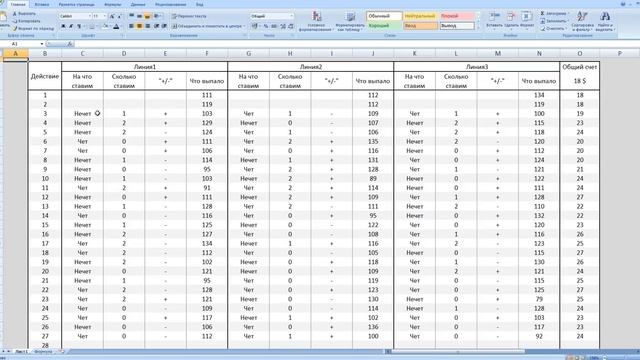640x360 pixels.
Task: Toggle underline formatting
Action: point(79,26)
